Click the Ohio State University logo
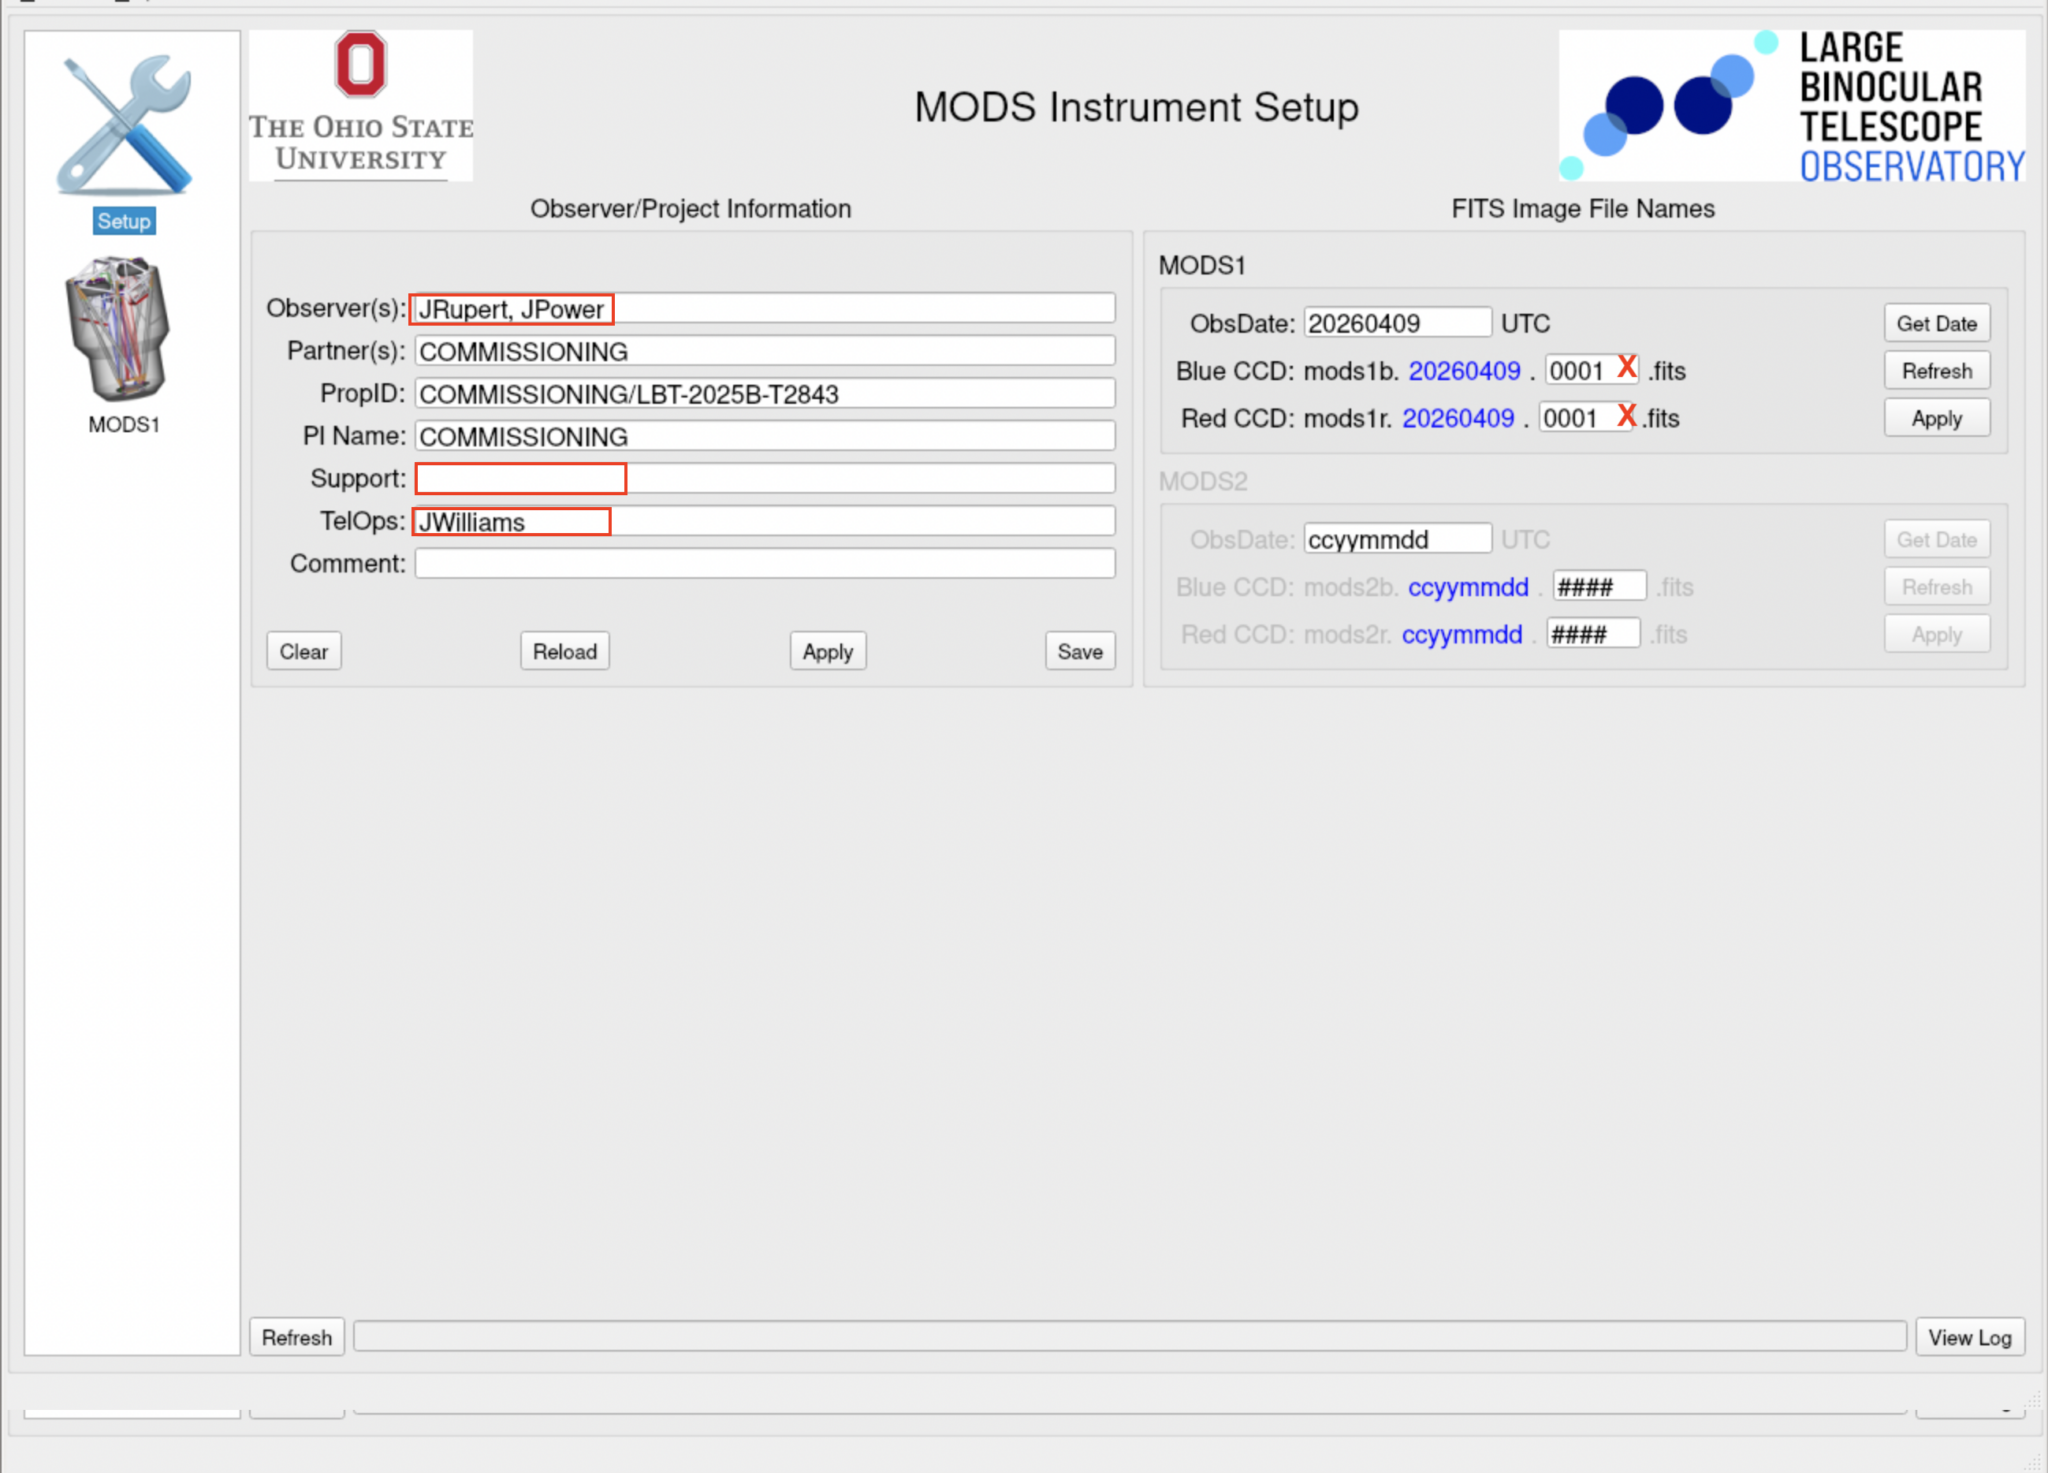2048x1473 pixels. [x=360, y=106]
